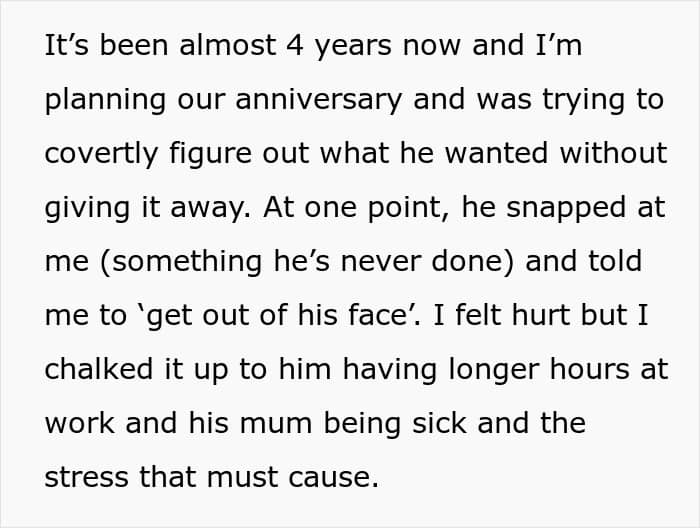
Task: Click the word 'stress' on the last line
Action: (x=86, y=477)
